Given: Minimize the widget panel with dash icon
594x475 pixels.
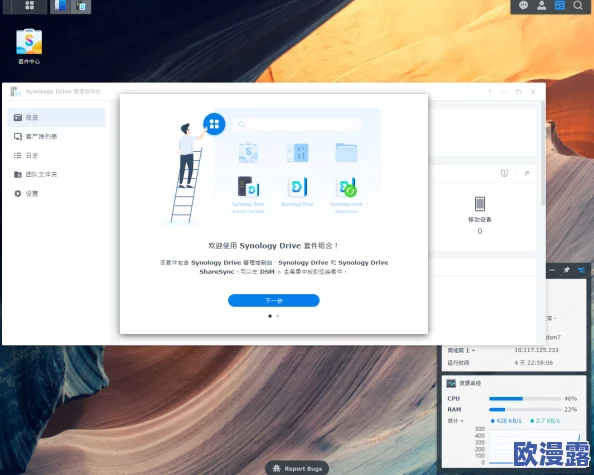Looking at the screenshot, I should pos(552,270).
